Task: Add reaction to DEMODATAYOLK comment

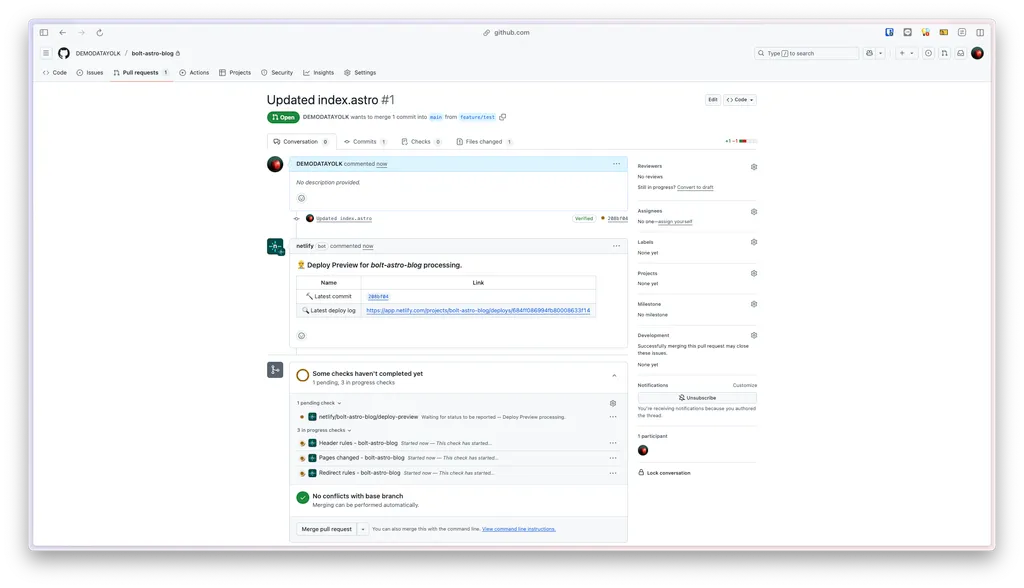Action: pos(301,198)
